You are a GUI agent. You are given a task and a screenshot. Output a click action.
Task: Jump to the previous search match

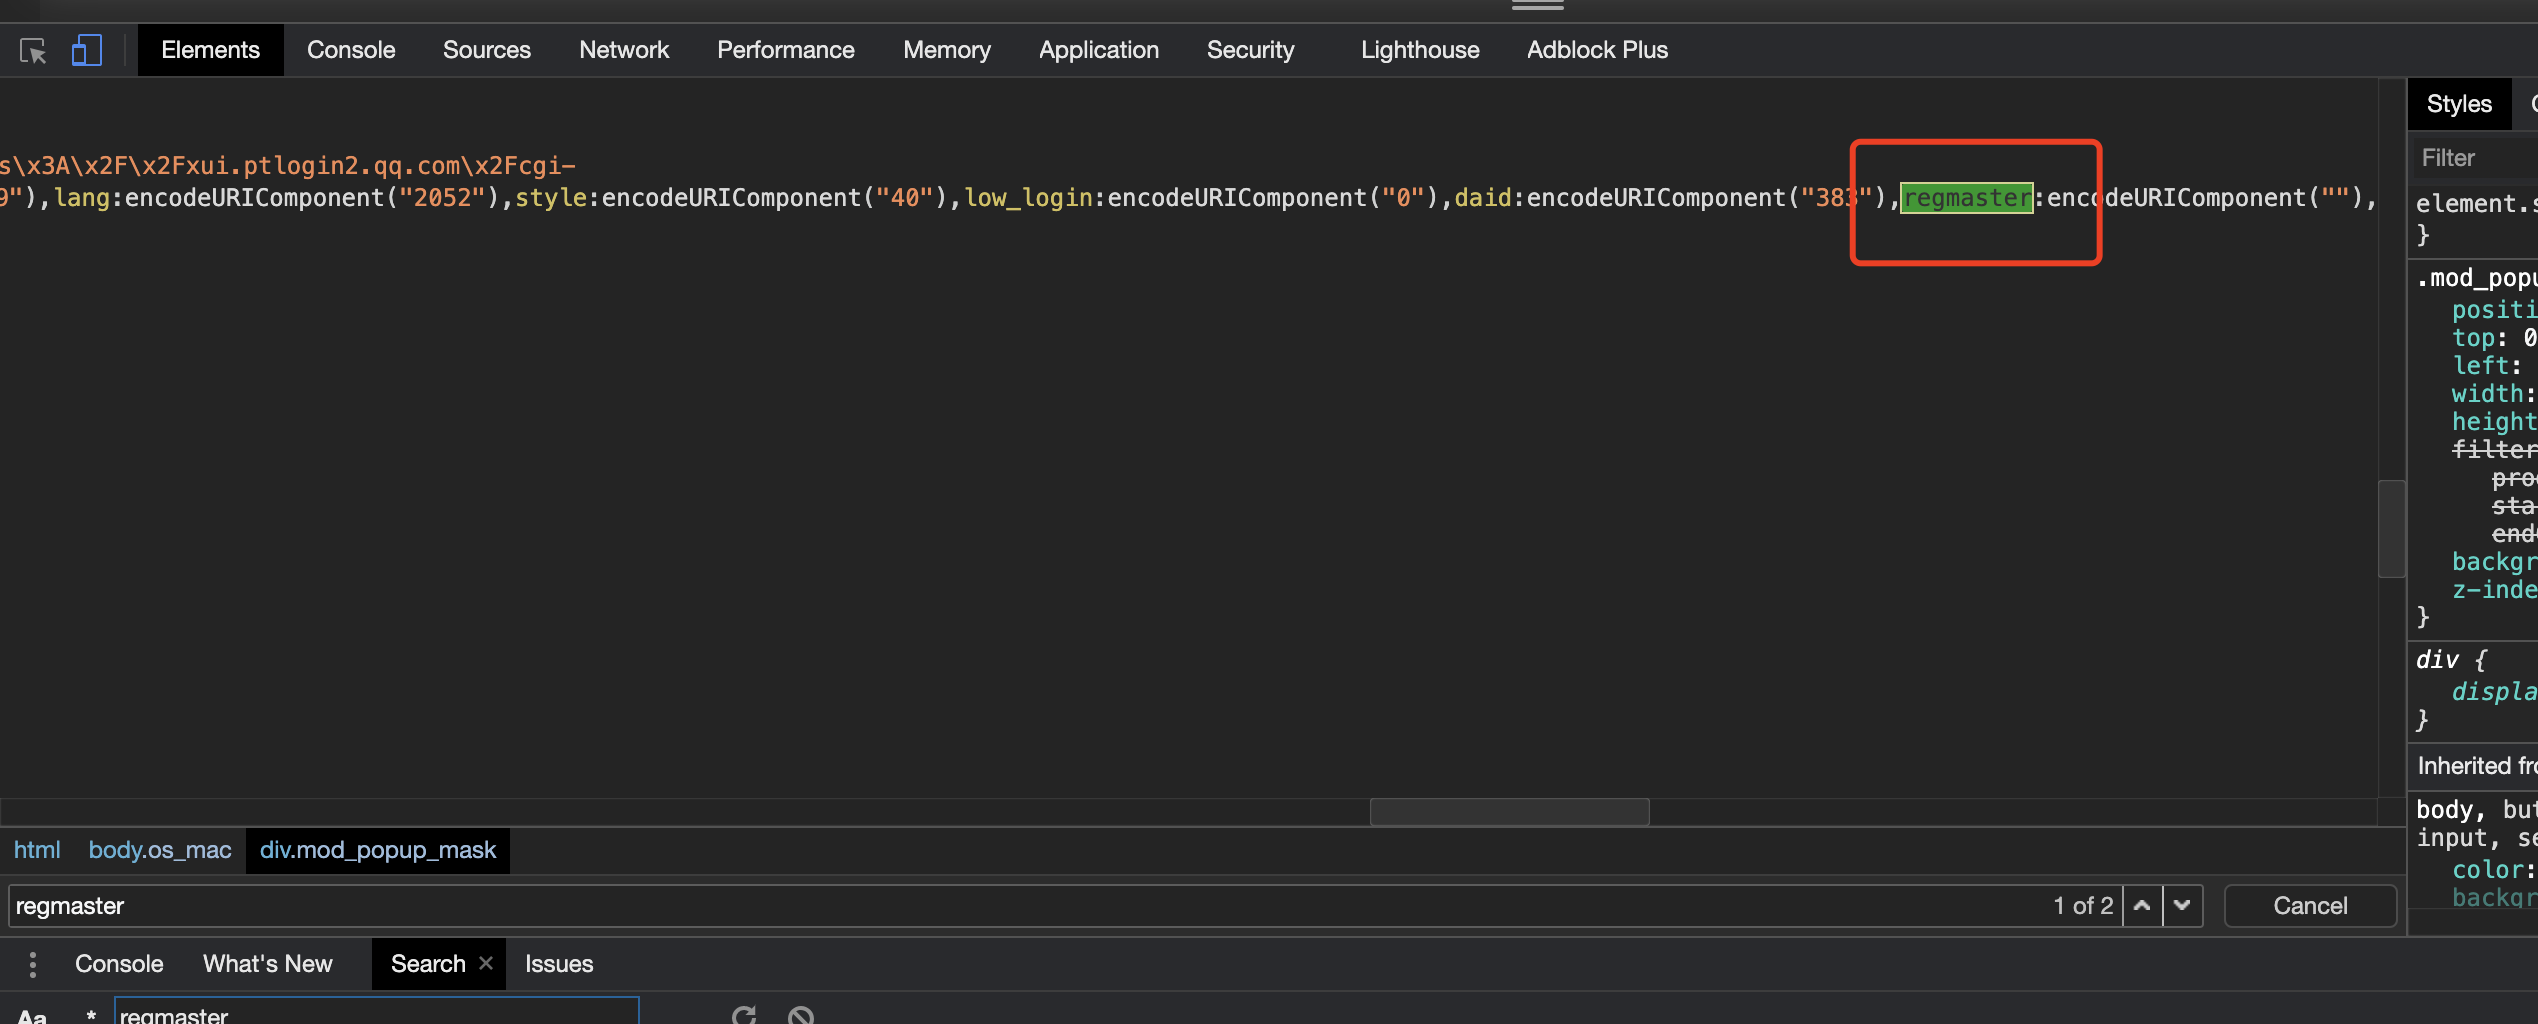click(x=2142, y=905)
